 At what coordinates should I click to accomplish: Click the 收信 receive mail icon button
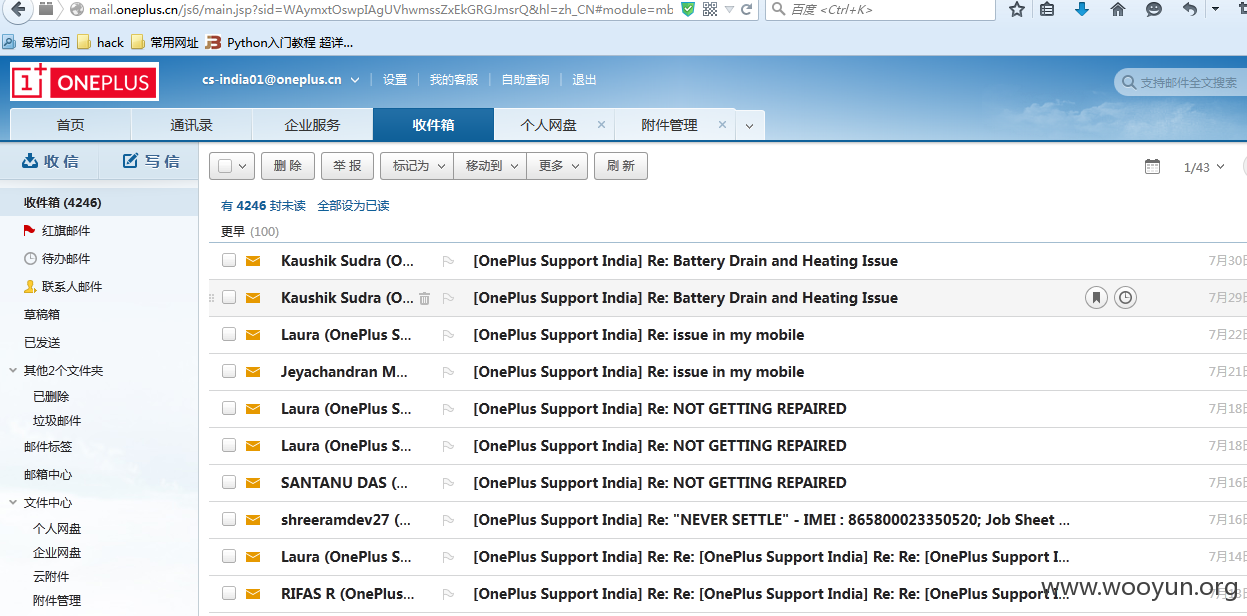pos(49,161)
